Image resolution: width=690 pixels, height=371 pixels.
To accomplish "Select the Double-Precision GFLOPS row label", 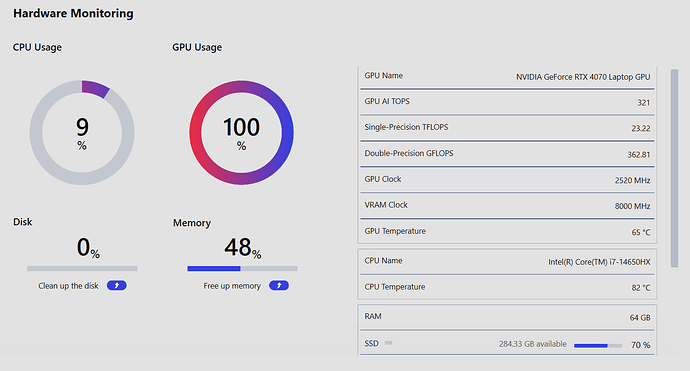I will click(409, 153).
